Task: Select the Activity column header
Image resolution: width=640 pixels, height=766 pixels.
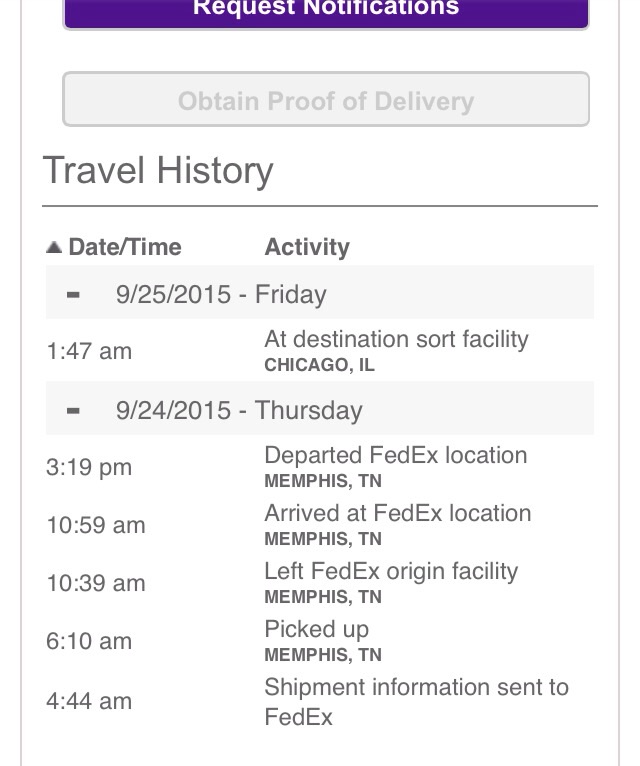Action: (307, 247)
